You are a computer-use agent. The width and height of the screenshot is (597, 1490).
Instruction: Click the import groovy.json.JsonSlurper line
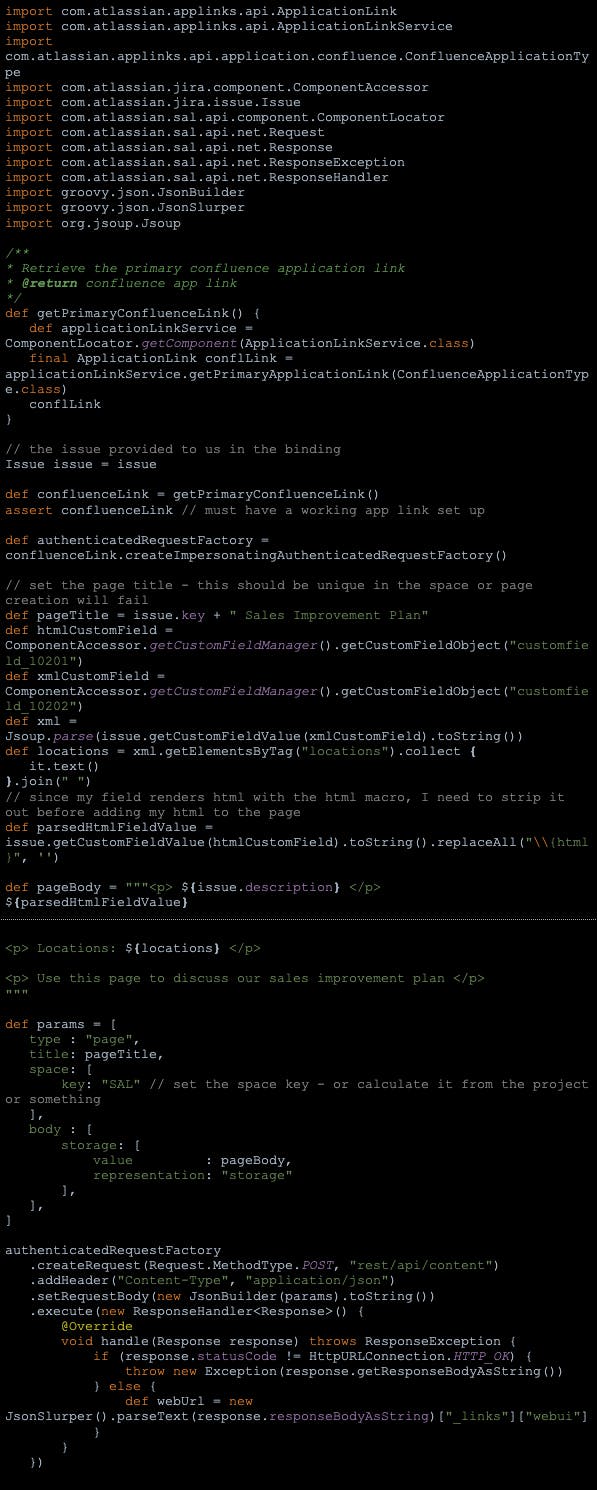coord(125,207)
